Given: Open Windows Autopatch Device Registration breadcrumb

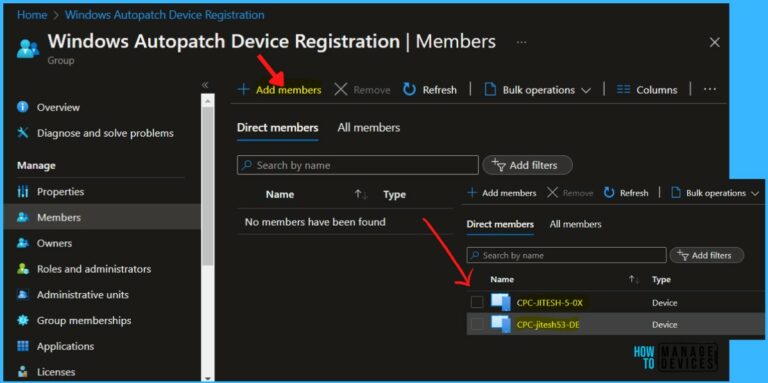Looking at the screenshot, I should [x=165, y=15].
